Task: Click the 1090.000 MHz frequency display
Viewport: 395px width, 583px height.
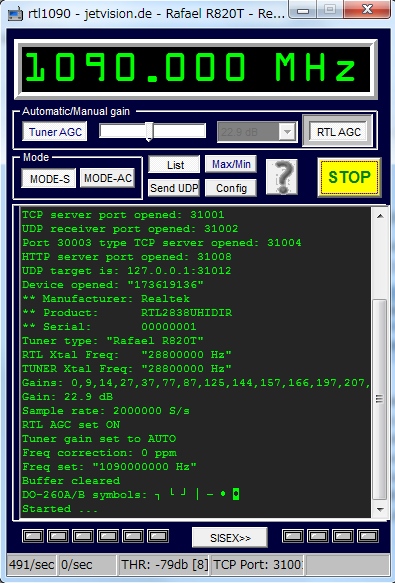Action: pyautogui.click(x=196, y=69)
